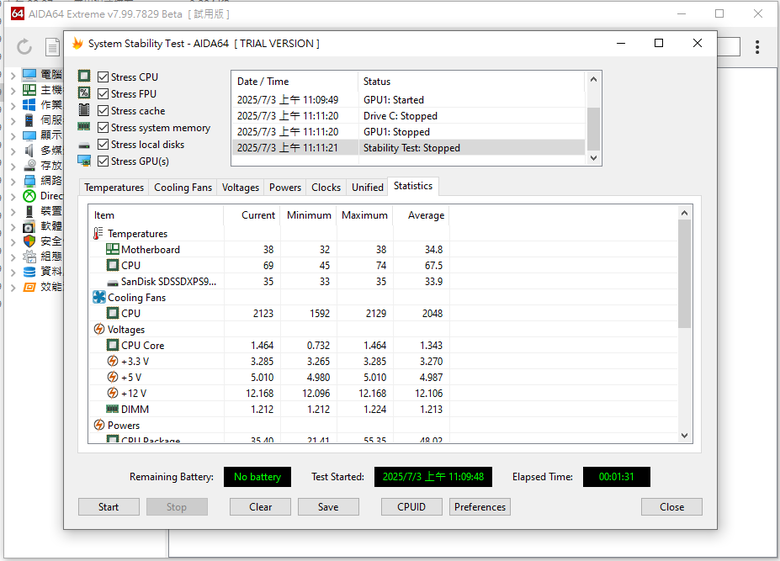Expand the Benchmark node in the sidebar

[13, 287]
